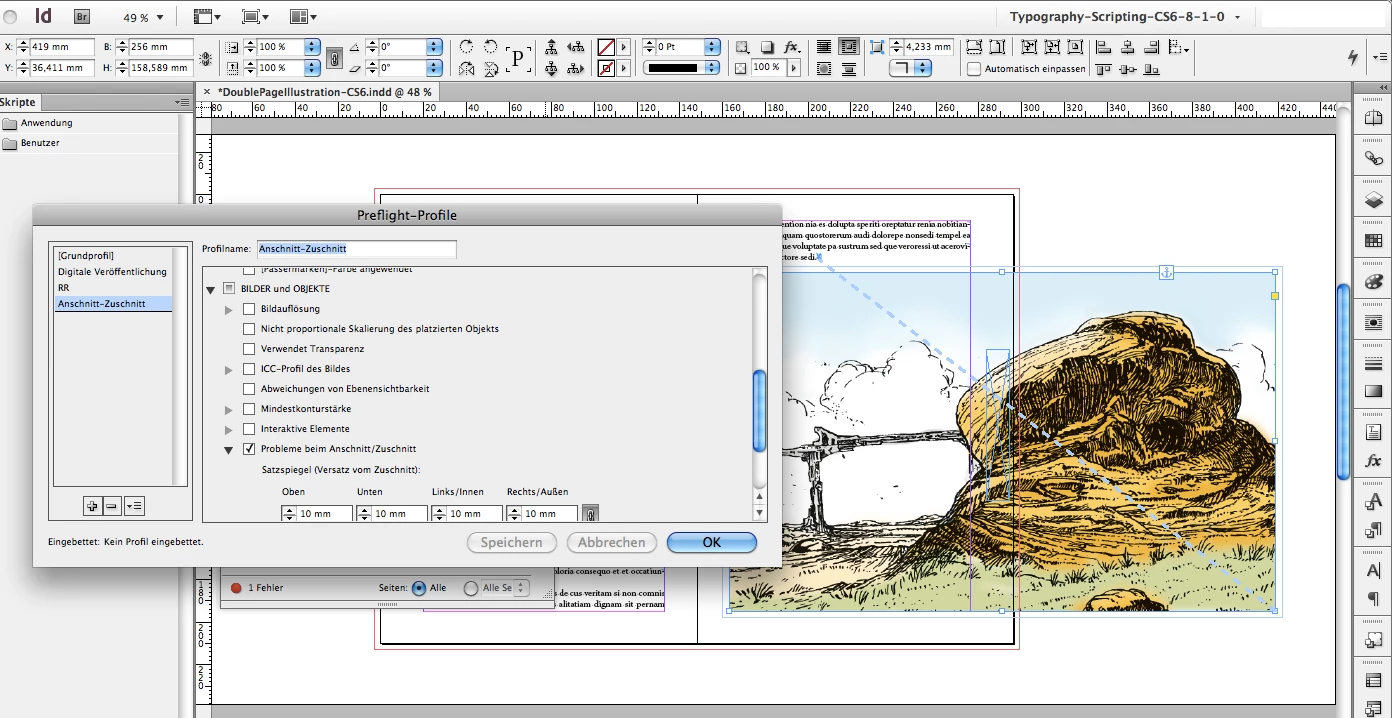The image size is (1392, 718).
Task: Open the view options dropdown
Action: (207, 17)
